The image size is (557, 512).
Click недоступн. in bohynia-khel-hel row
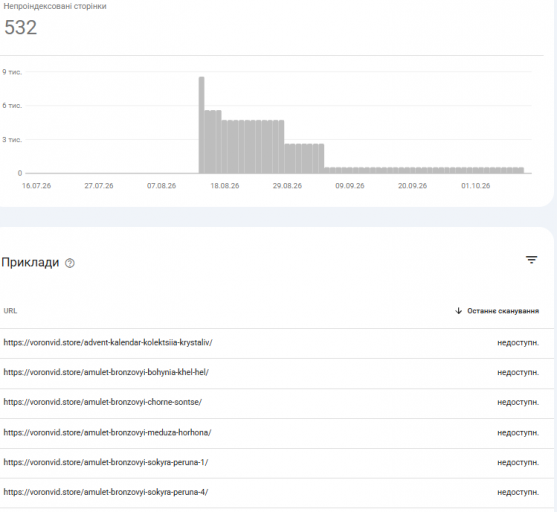[518, 373]
